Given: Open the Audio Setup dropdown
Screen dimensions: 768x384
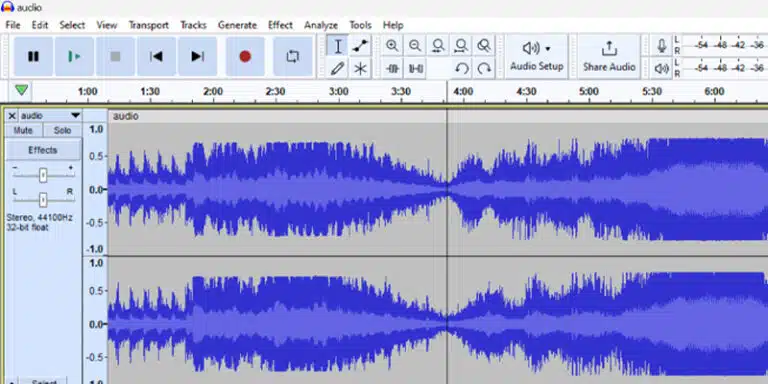Looking at the screenshot, I should pyautogui.click(x=537, y=56).
